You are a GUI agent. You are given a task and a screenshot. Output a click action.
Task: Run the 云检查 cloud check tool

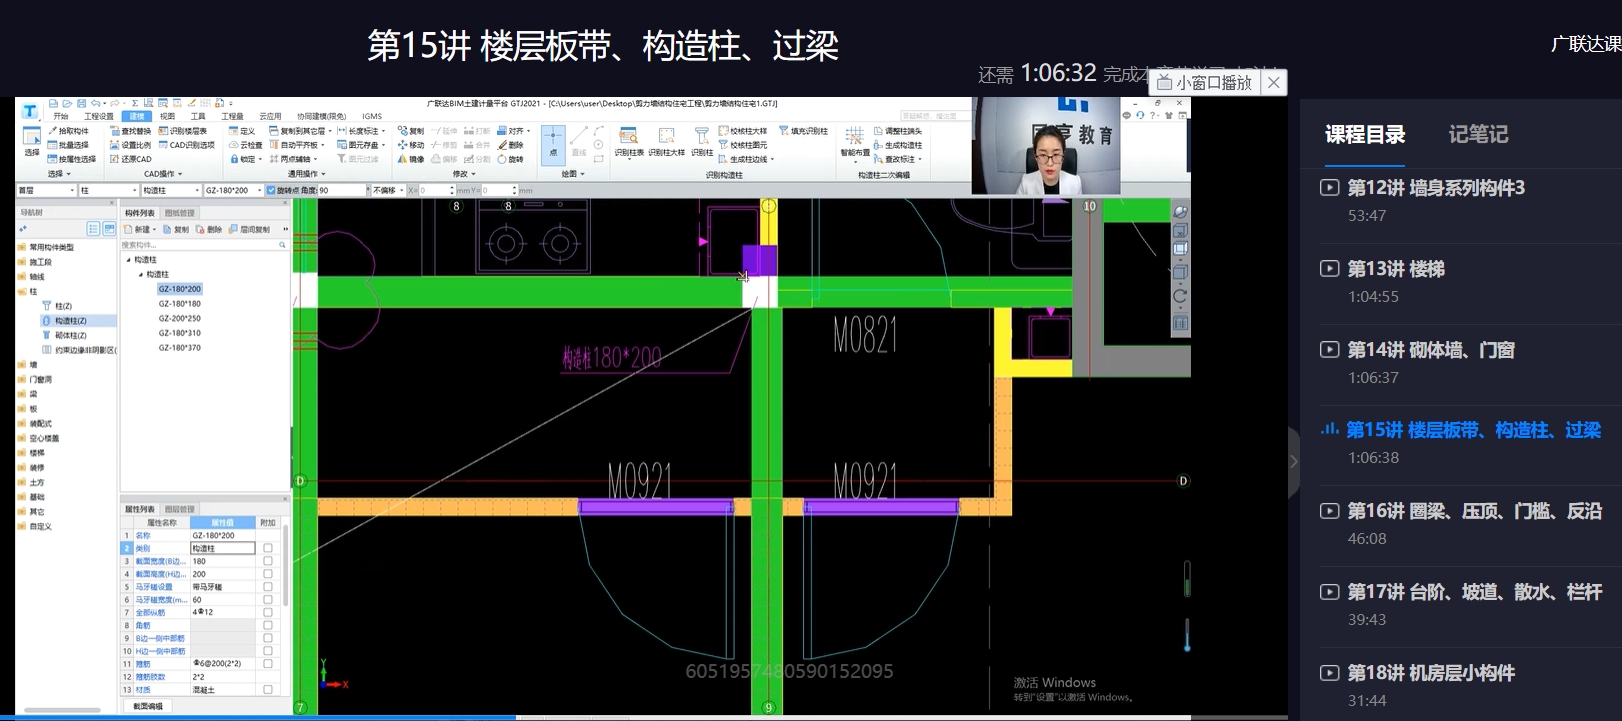246,145
